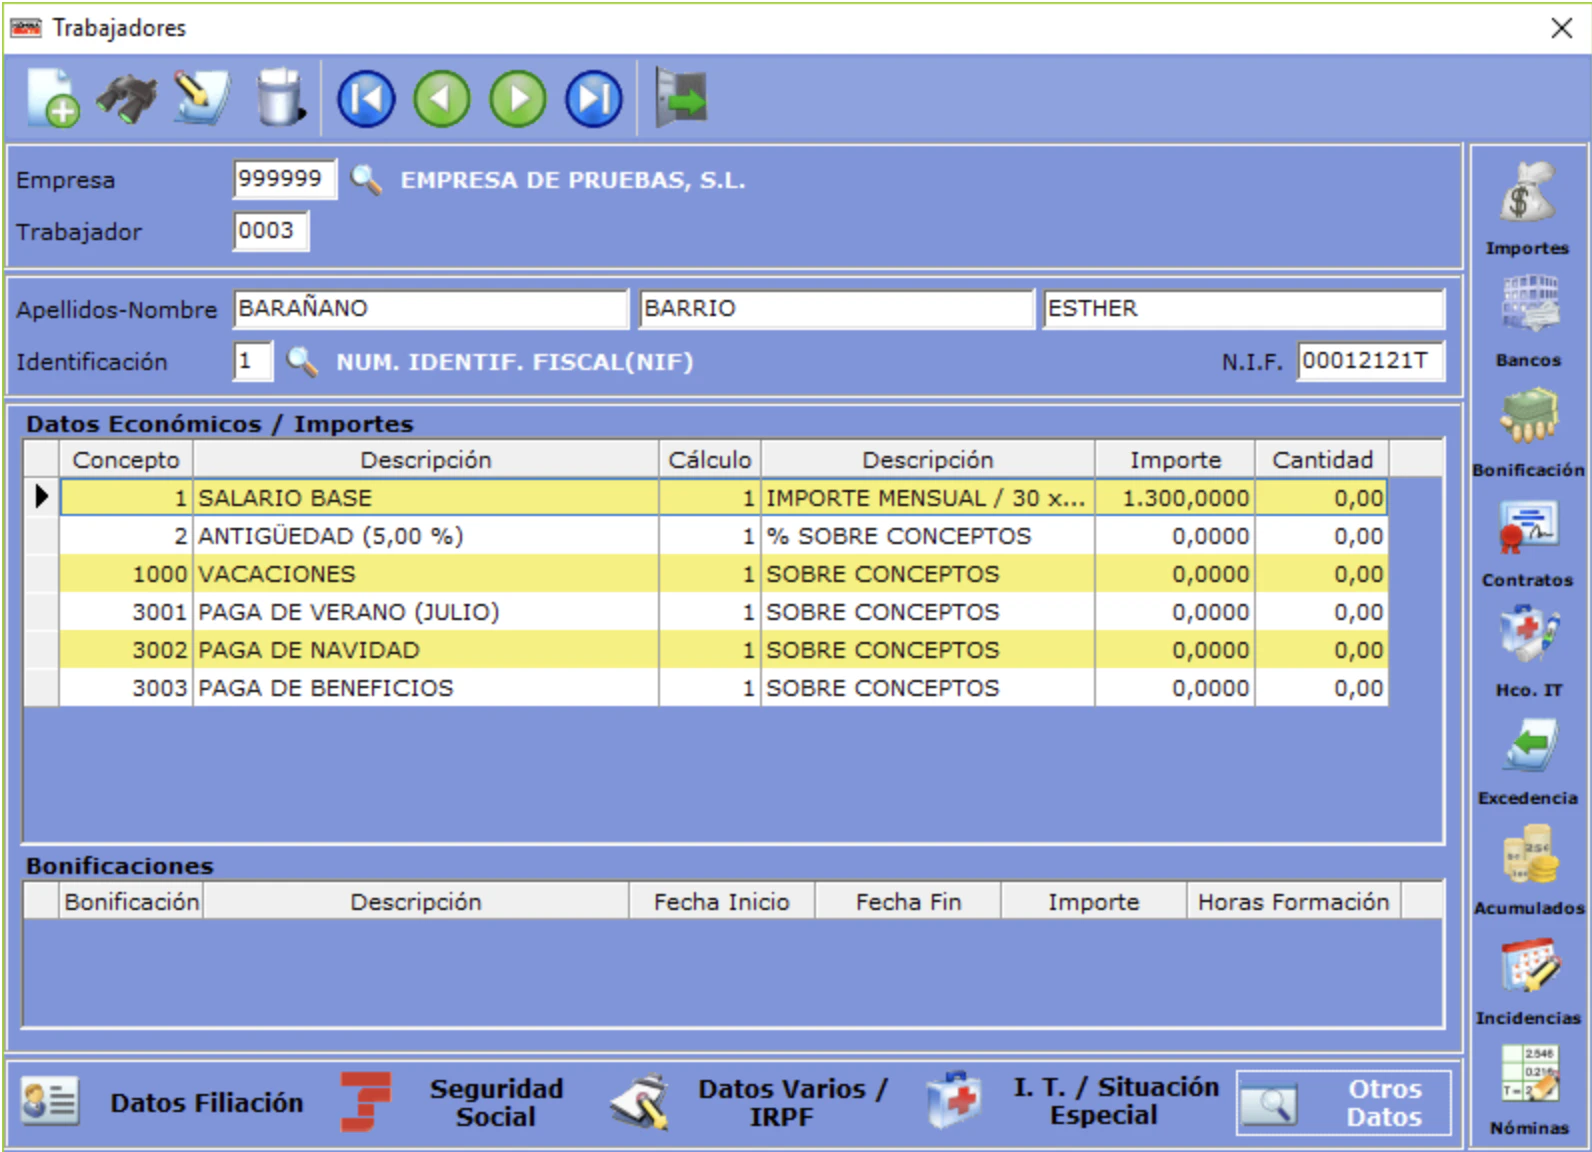Delete record using the trash can icon

[280, 97]
